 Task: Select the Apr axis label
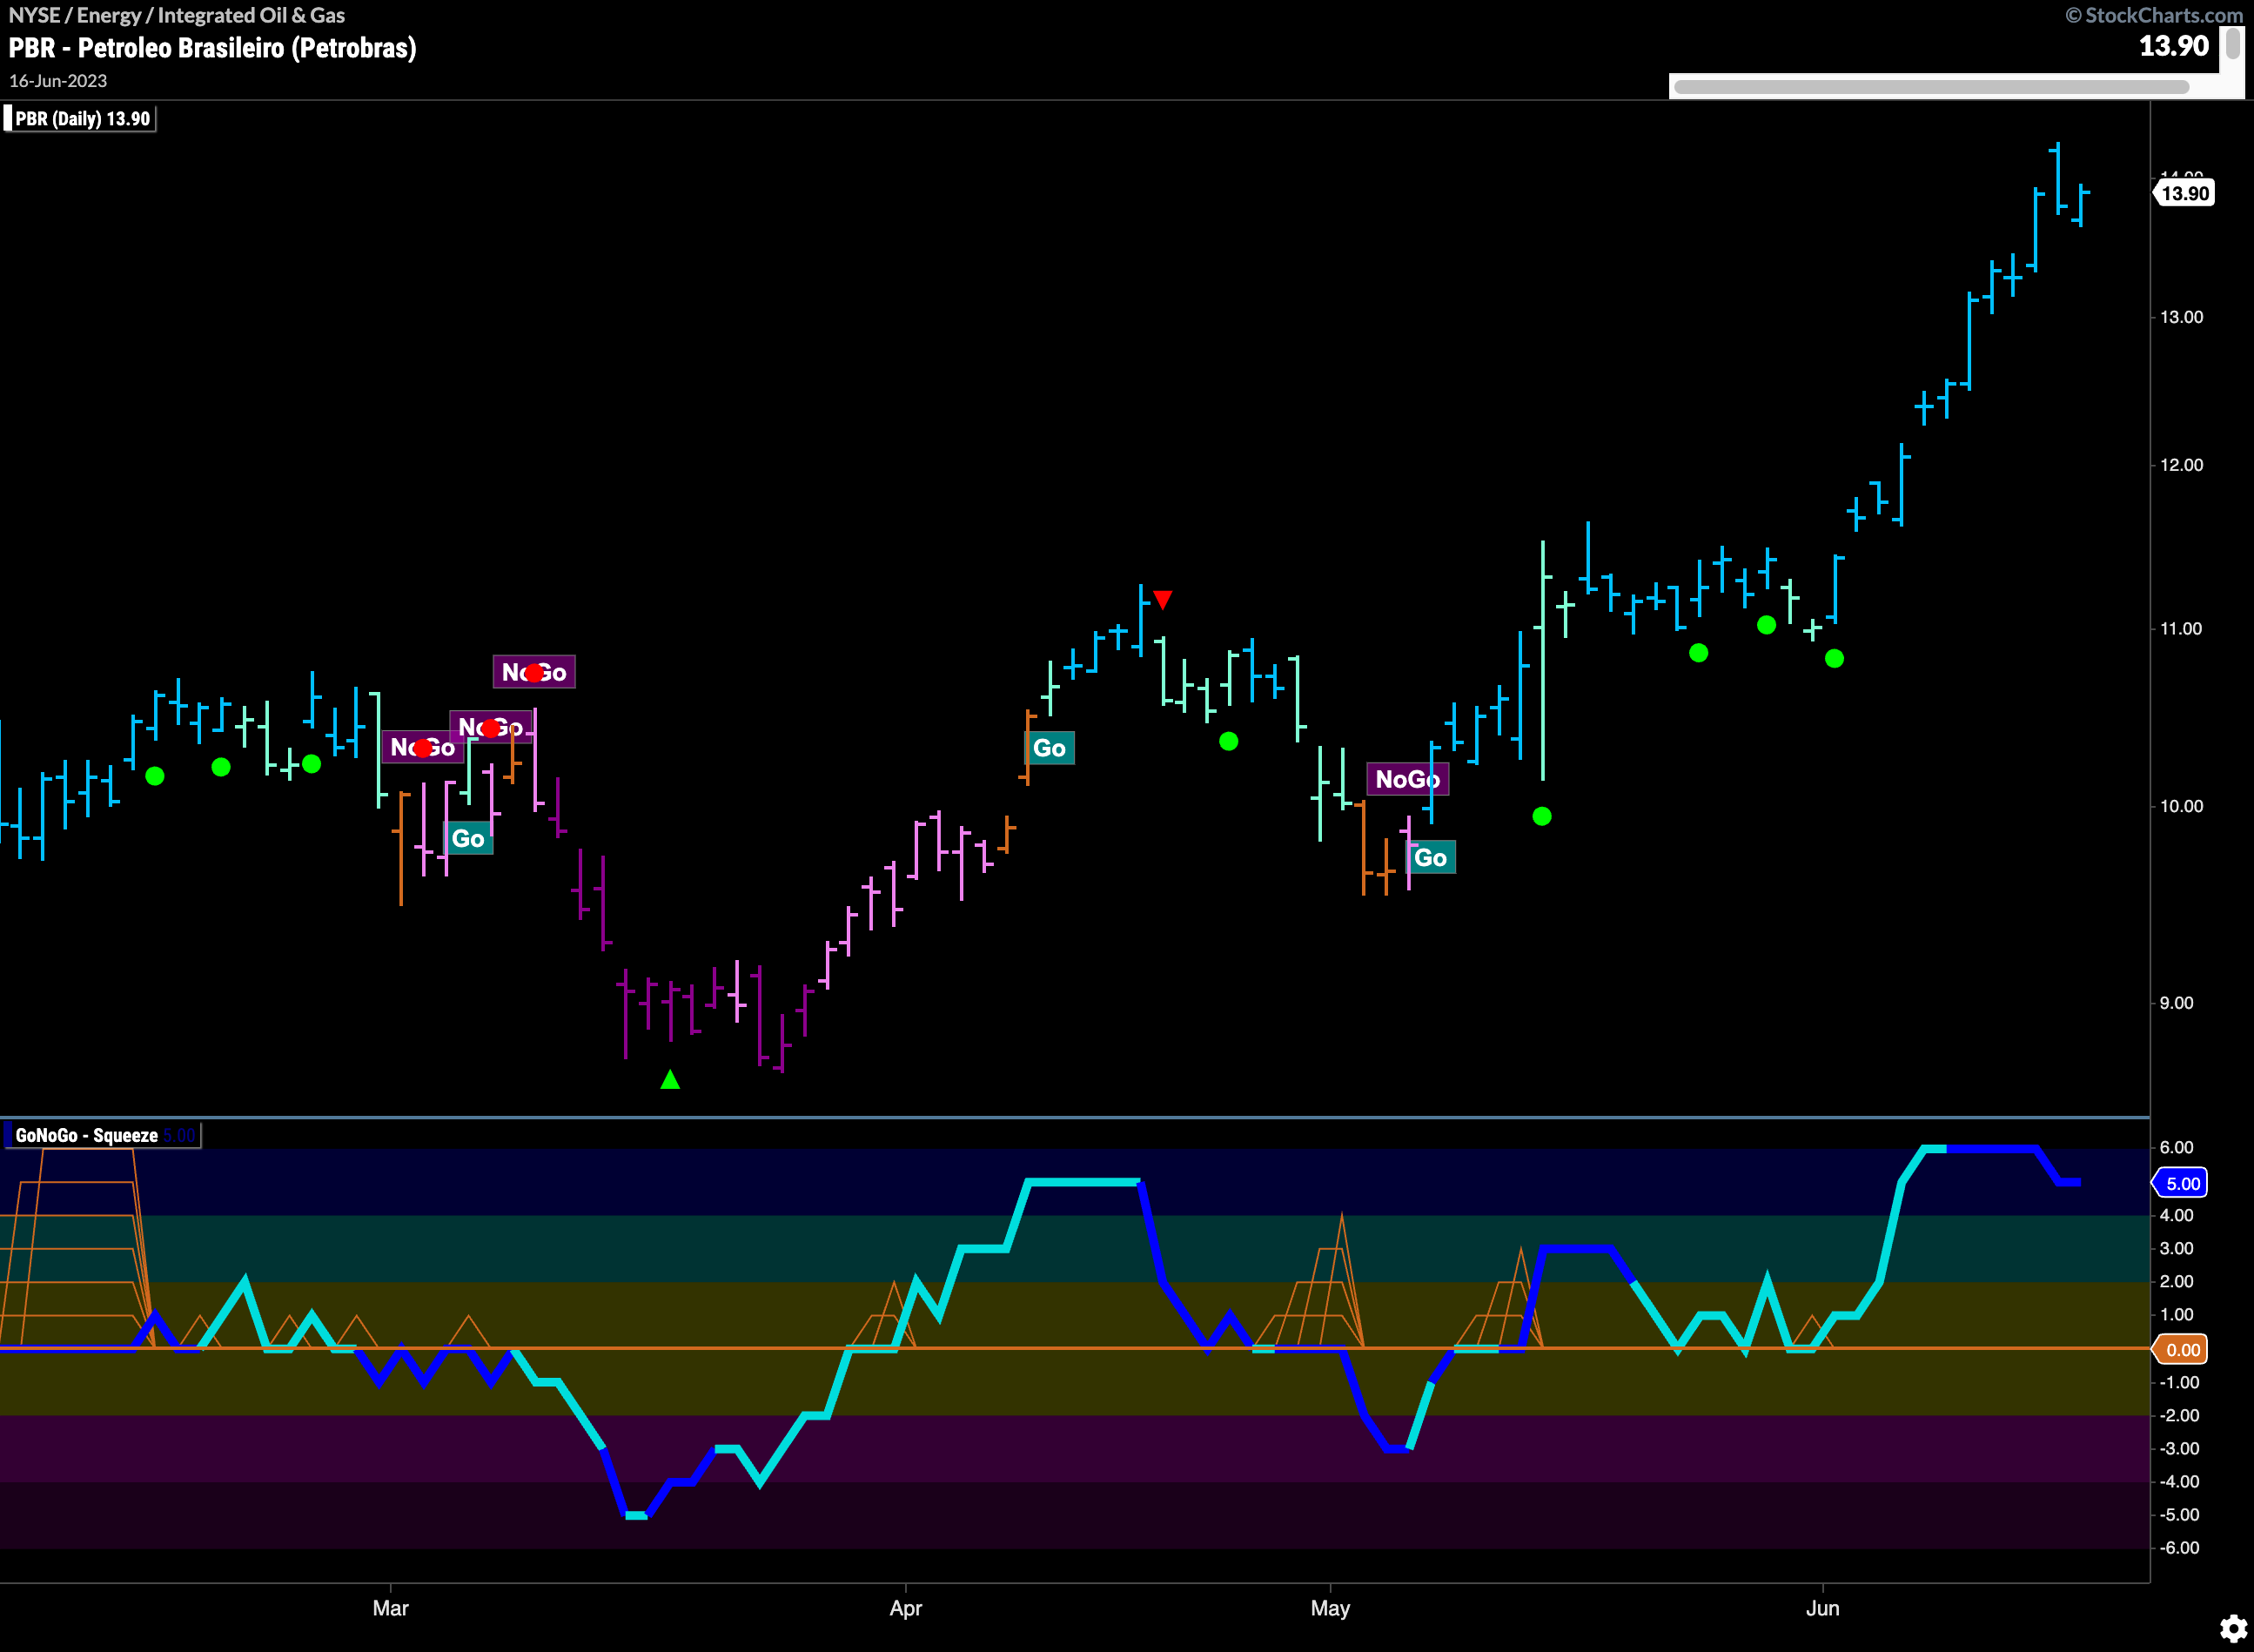tap(906, 1608)
